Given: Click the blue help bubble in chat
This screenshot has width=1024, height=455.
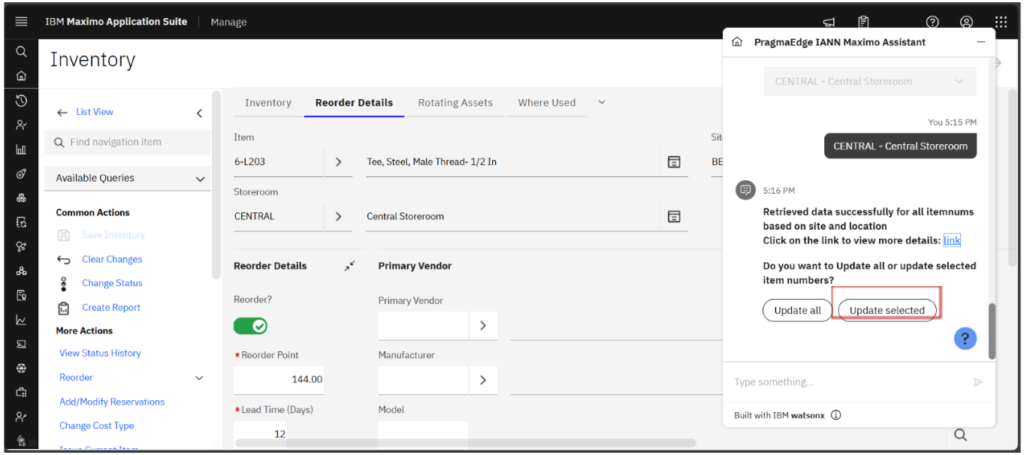Looking at the screenshot, I should pyautogui.click(x=965, y=338).
